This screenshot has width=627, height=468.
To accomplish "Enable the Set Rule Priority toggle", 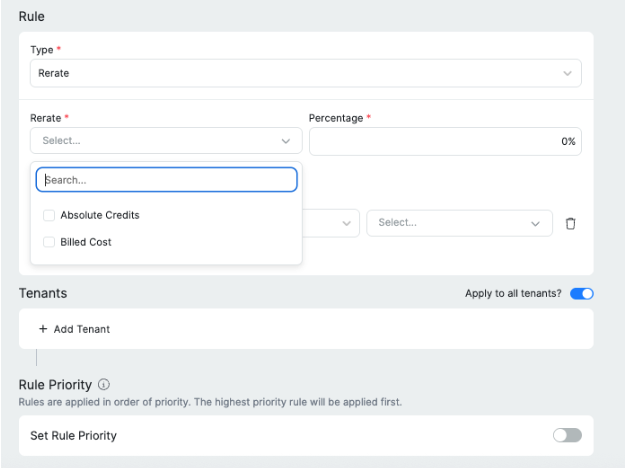I will (567, 435).
